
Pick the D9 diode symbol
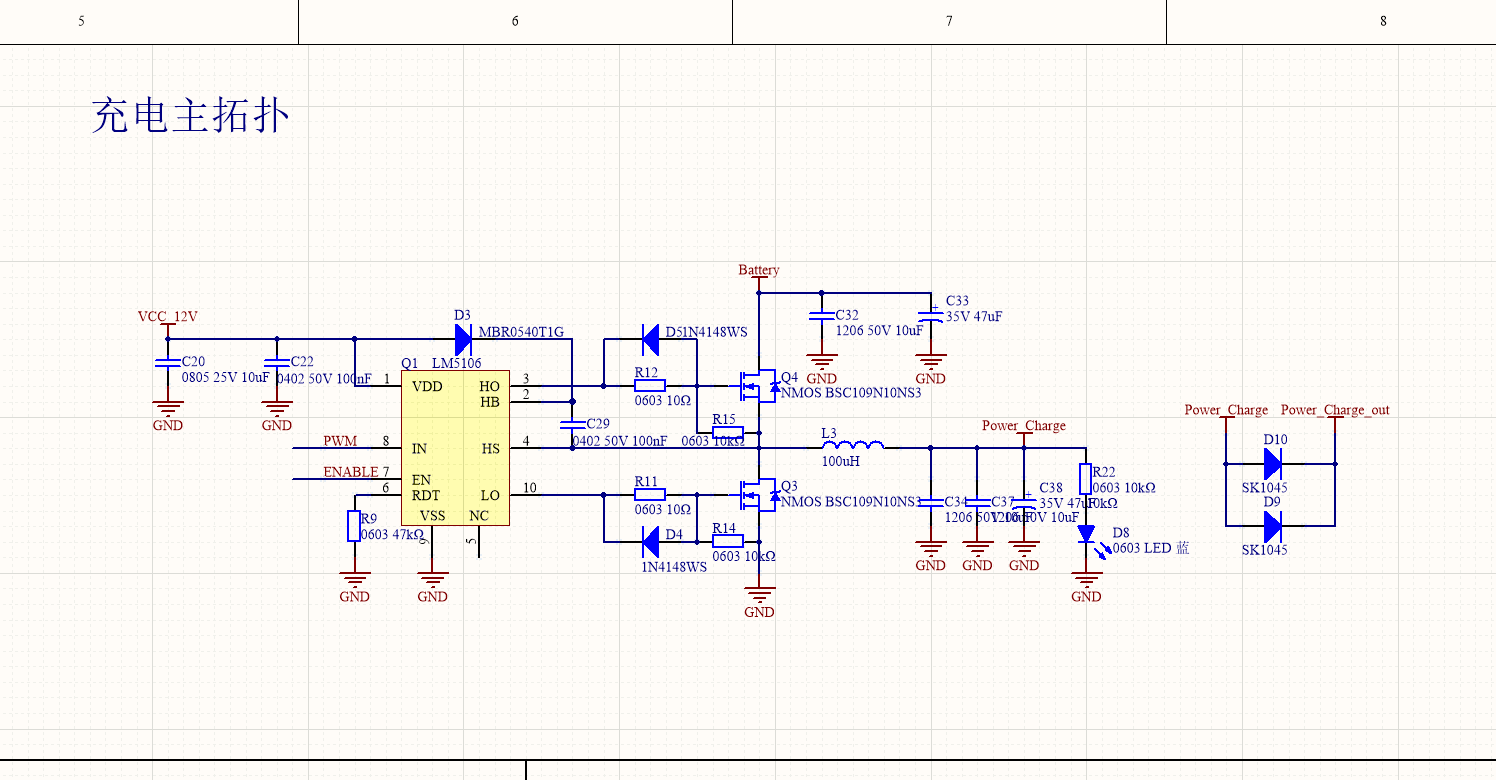(1272, 526)
